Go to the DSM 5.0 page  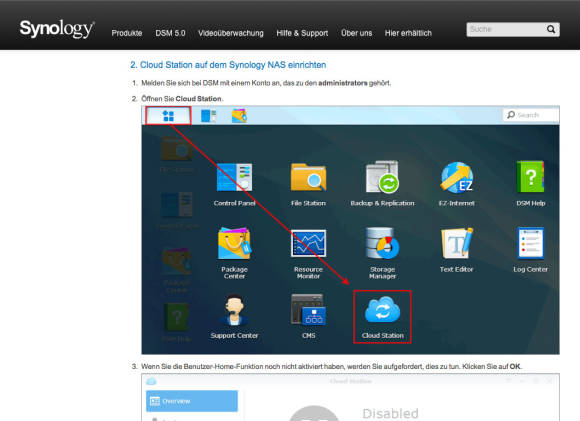170,33
